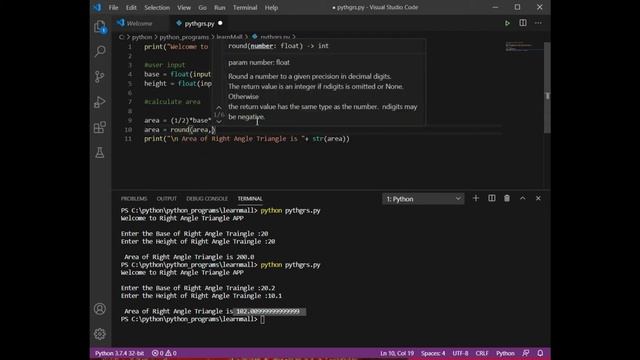Split the terminal panel

pos(491,198)
